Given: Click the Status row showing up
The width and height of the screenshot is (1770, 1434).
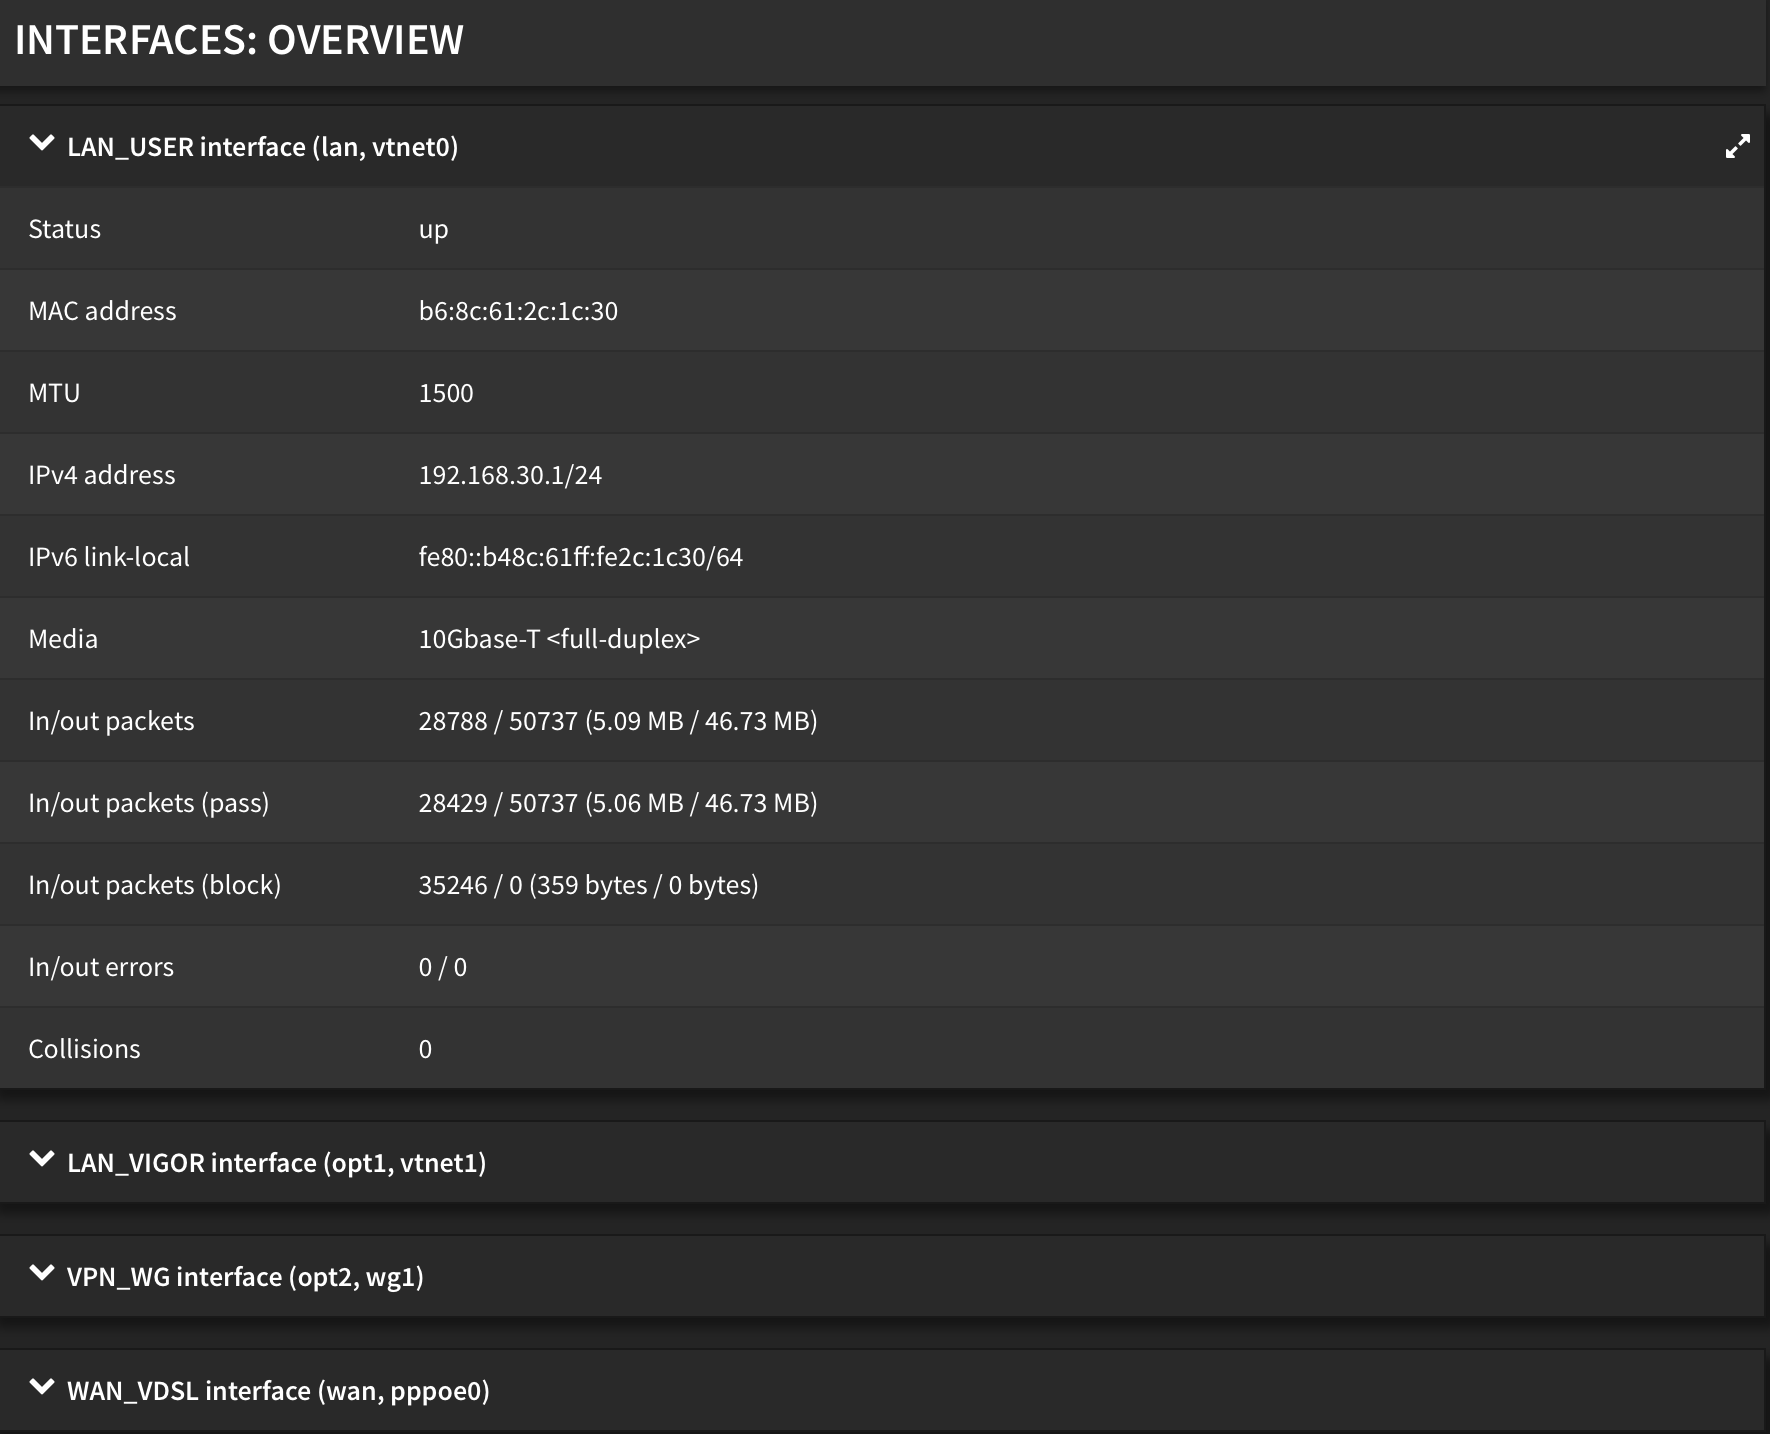Looking at the screenshot, I should click(433, 228).
